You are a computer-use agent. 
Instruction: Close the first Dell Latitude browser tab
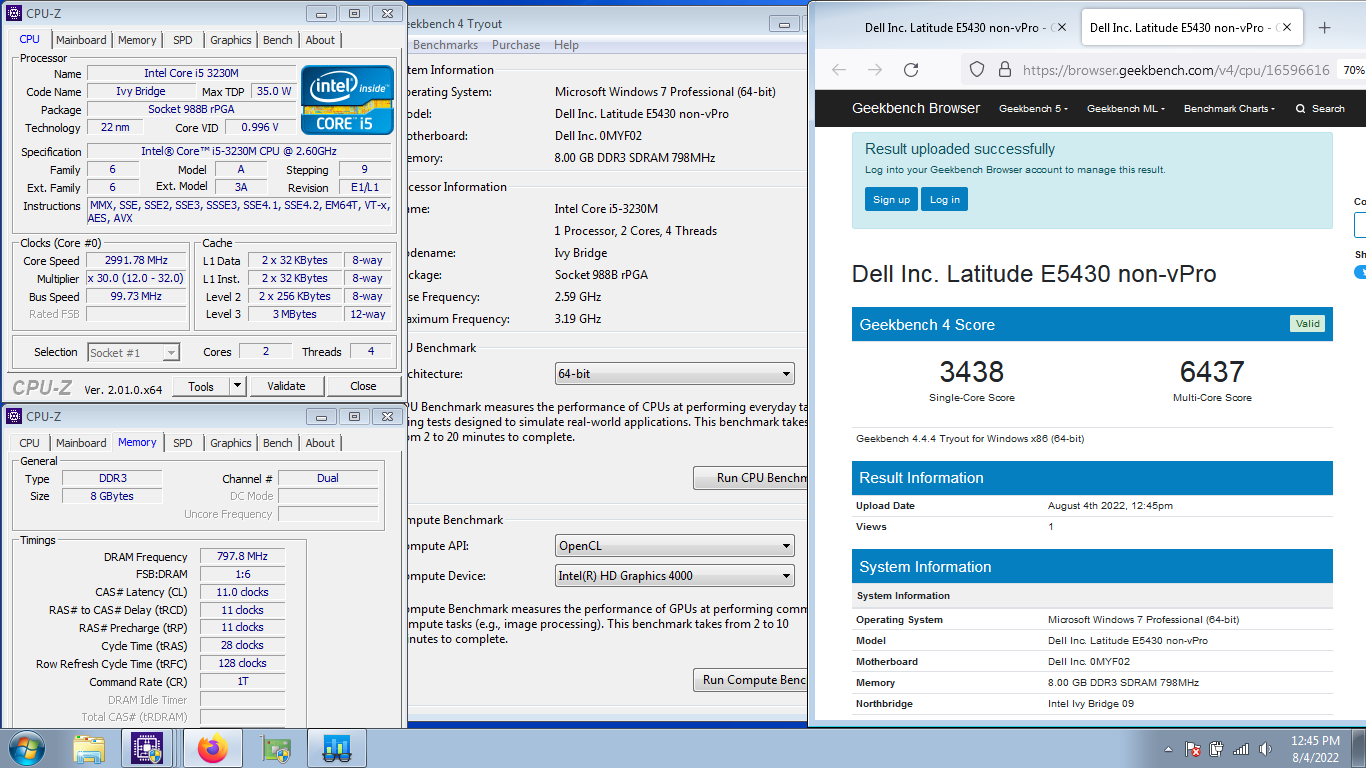pos(1061,28)
